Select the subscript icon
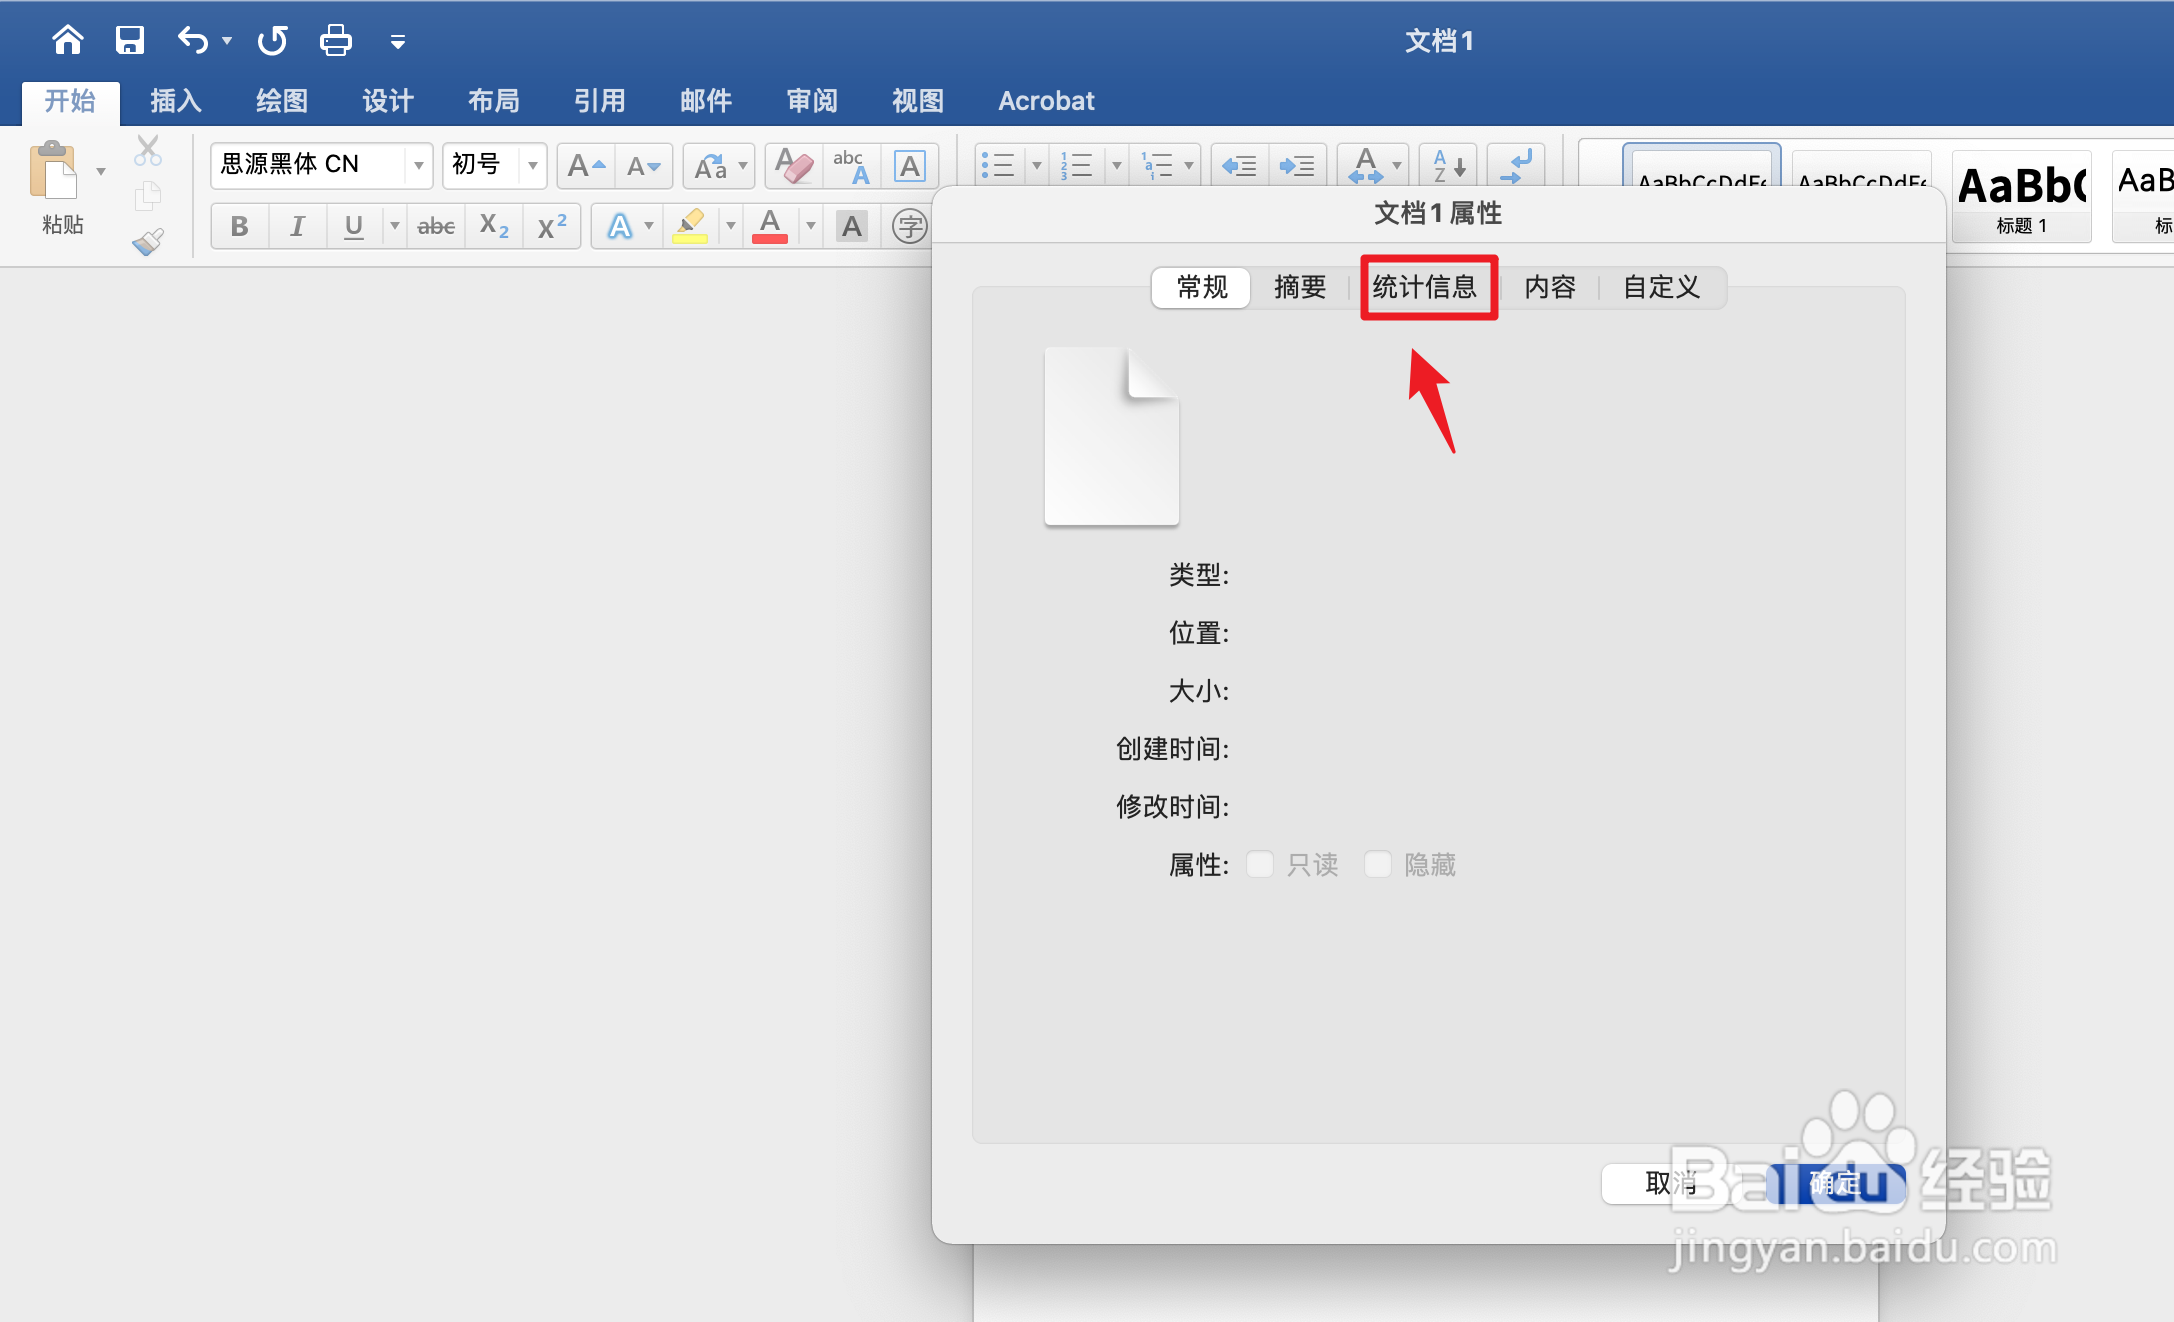The height and width of the screenshot is (1322, 2174). point(492,226)
